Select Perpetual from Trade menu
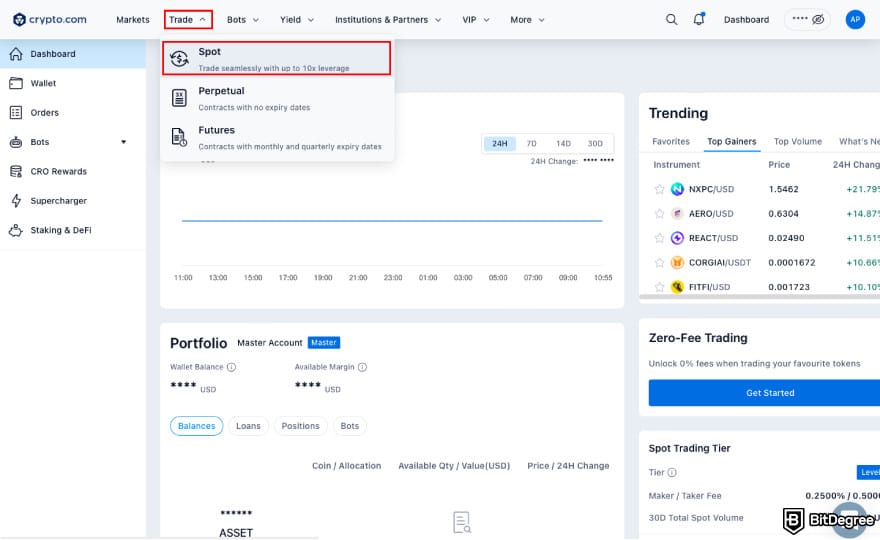This screenshot has height=540, width=880. tap(277, 98)
